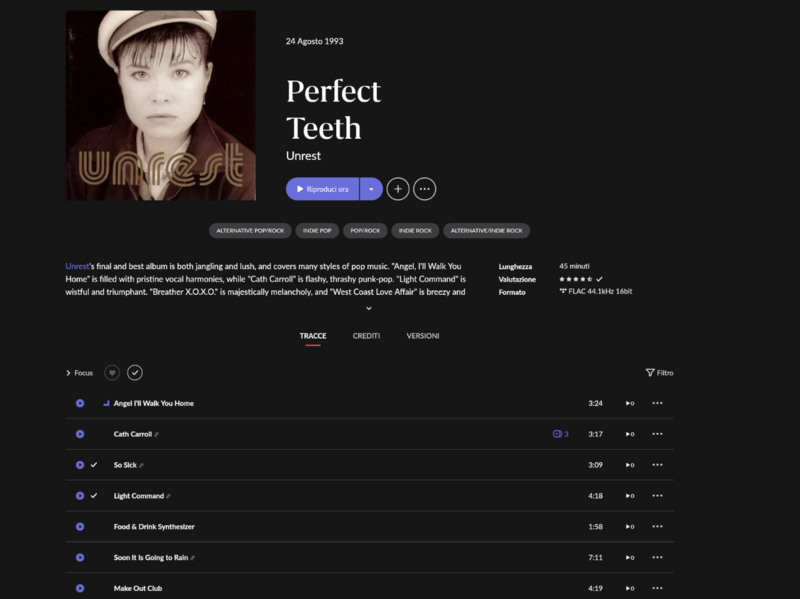Viewport: 800px width, 599px height.
Task: Toggle circled checkmark filter near Focus
Action: click(135, 373)
